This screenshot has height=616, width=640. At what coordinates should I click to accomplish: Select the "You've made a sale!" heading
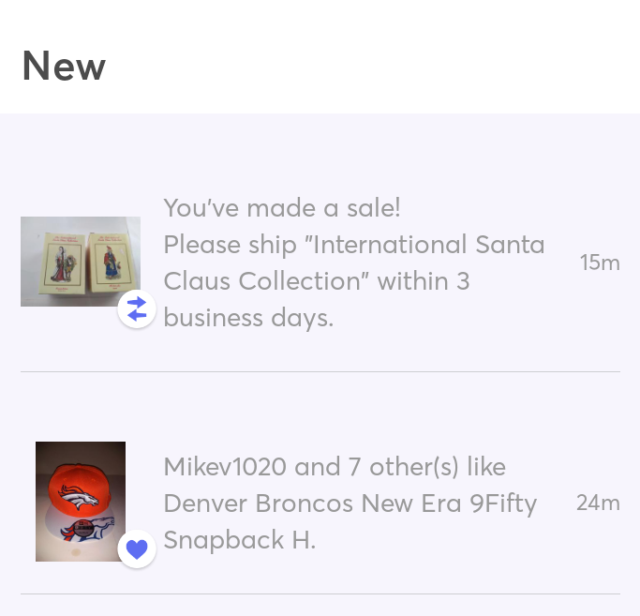pos(282,208)
